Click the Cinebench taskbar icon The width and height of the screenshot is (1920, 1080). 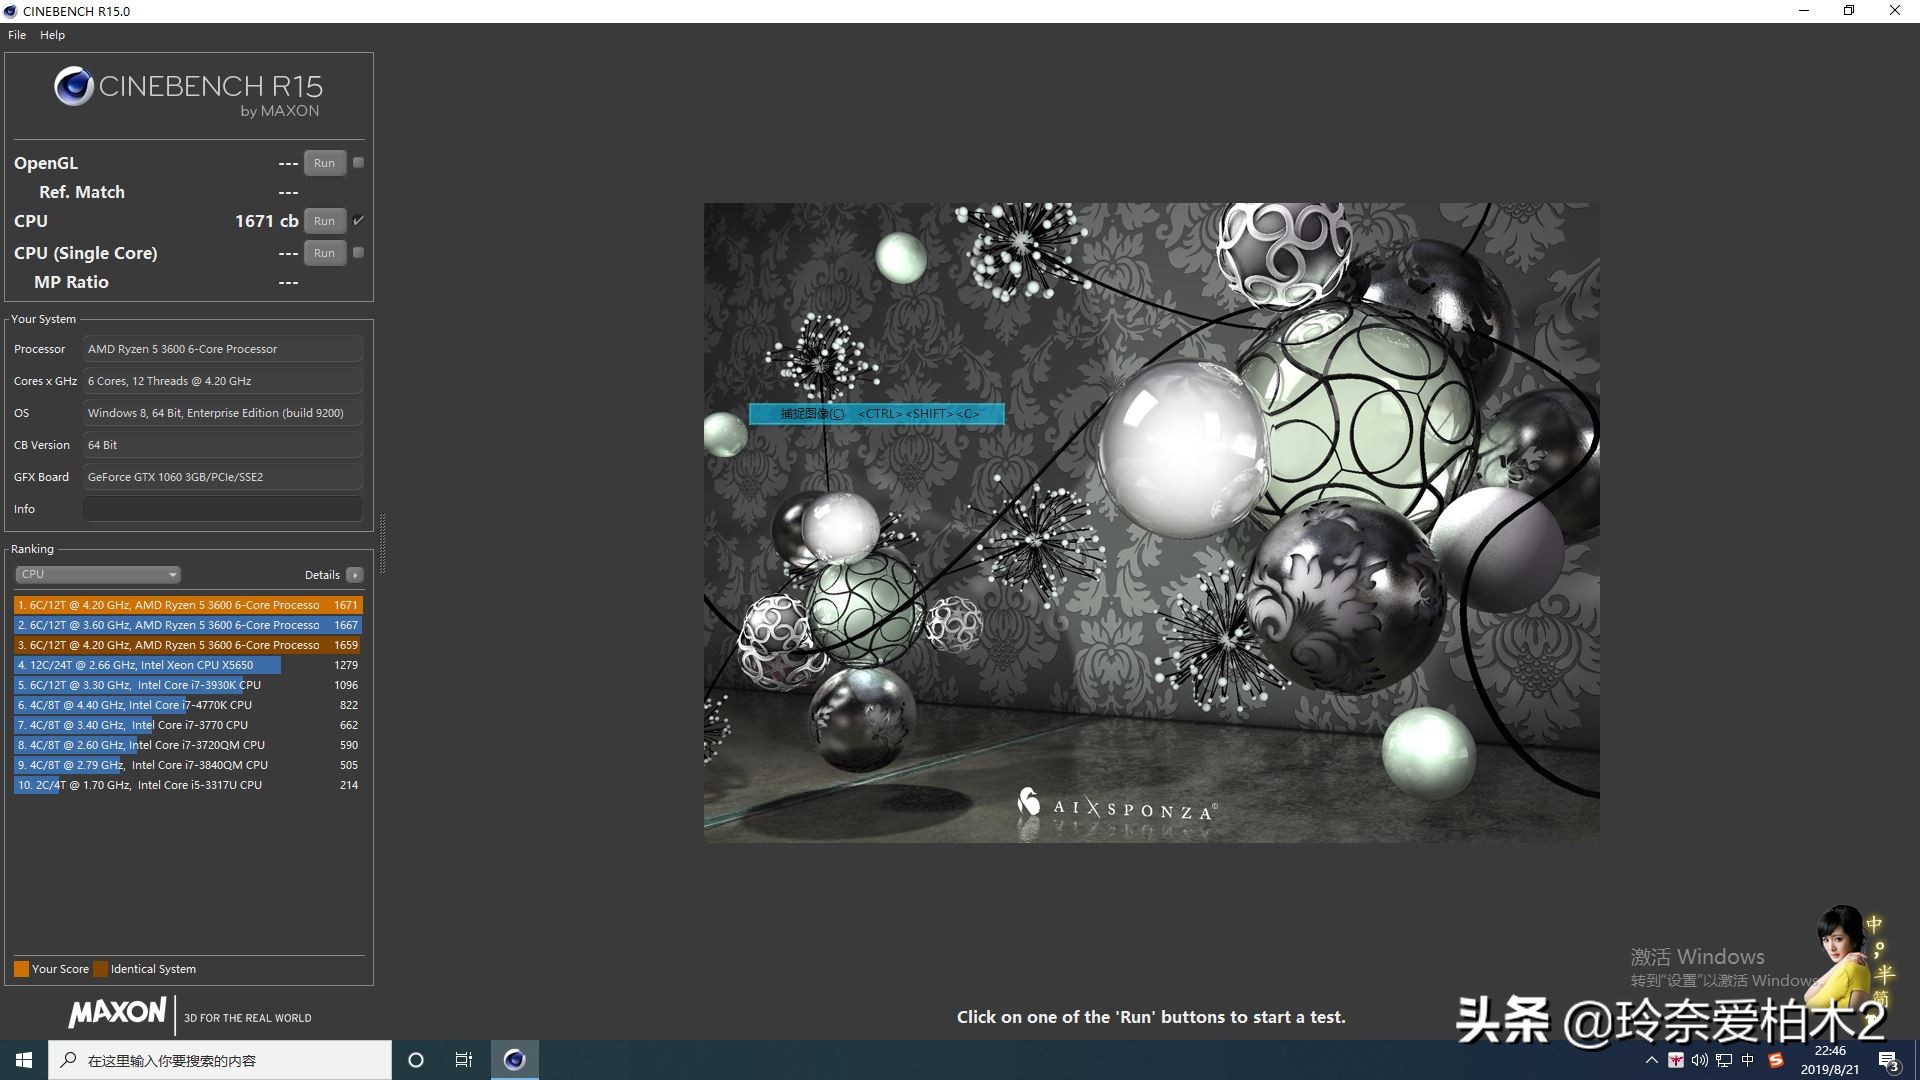pos(514,1060)
